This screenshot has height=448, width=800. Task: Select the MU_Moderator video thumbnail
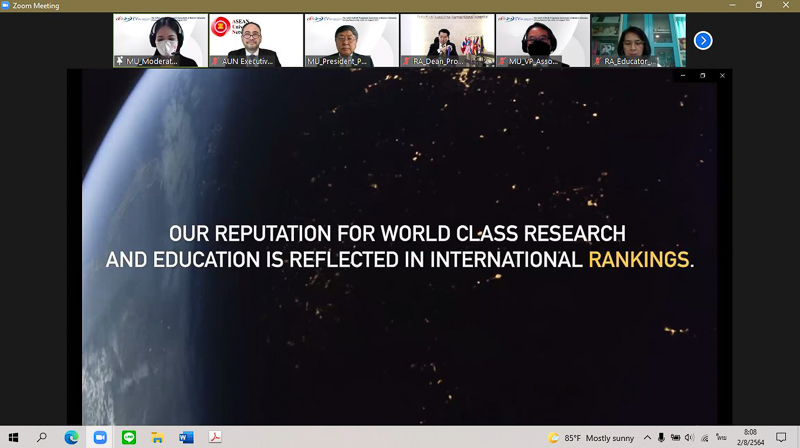pos(161,40)
